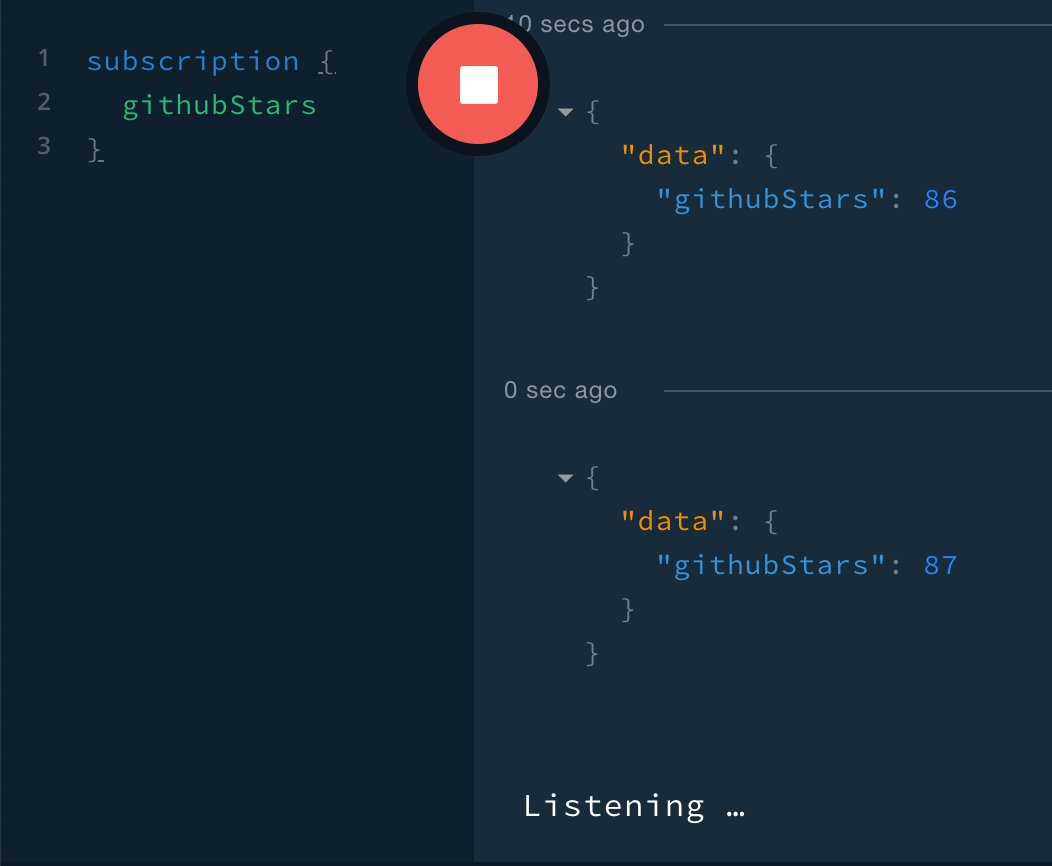
Task: Click the value 87 in response
Action: [x=941, y=566]
